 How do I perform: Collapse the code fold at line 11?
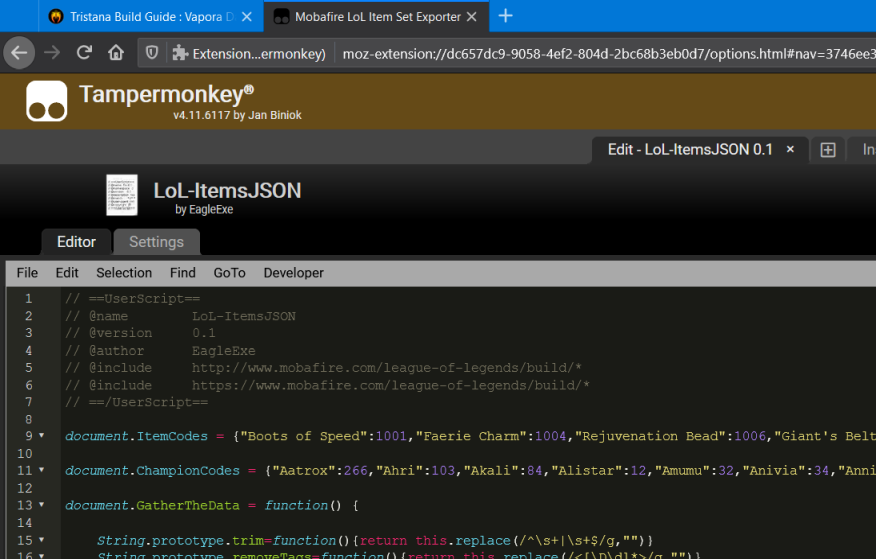point(42,470)
